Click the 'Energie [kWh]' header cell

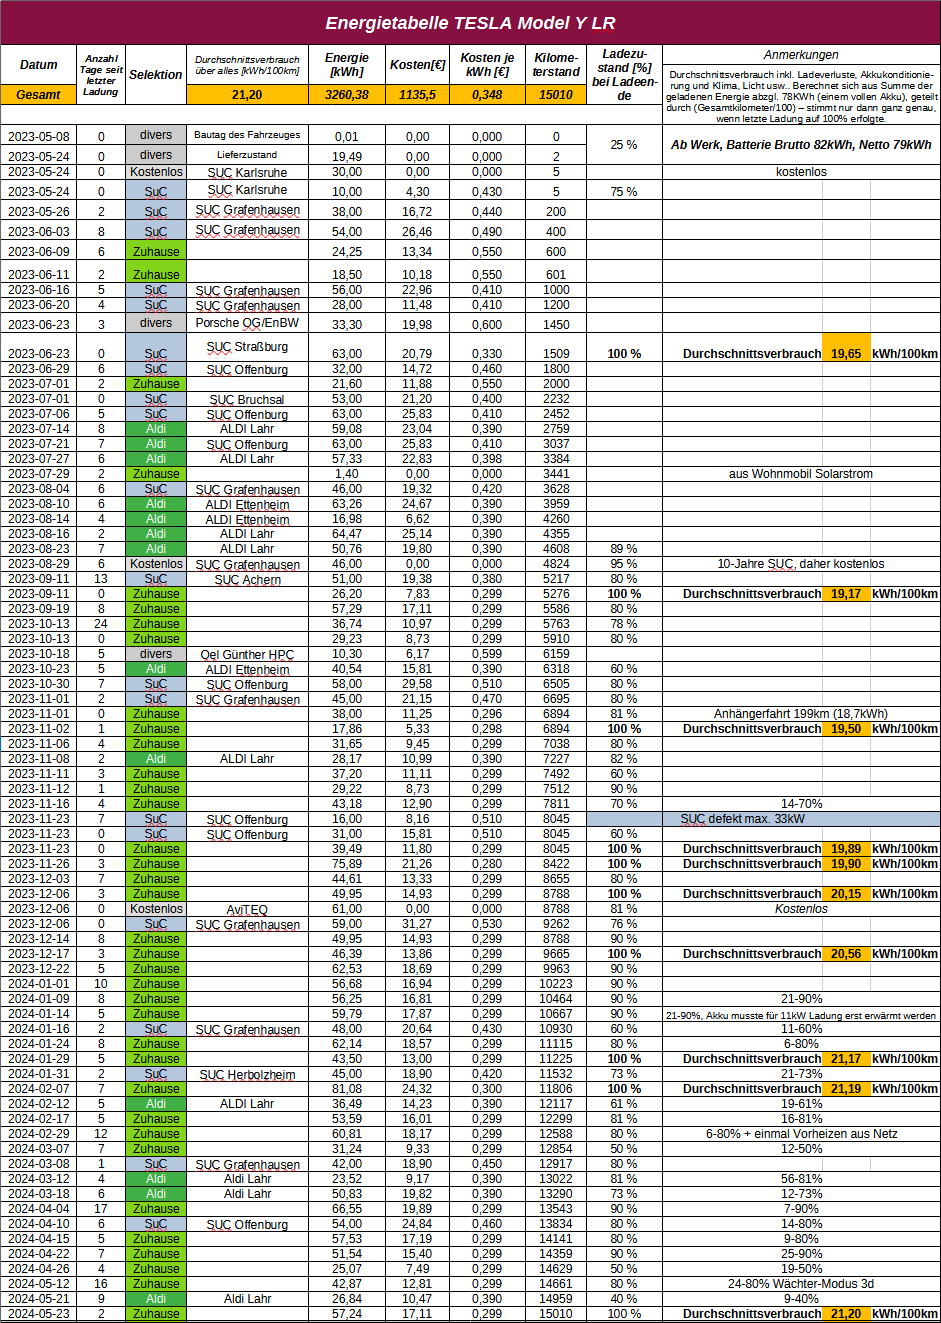point(347,65)
